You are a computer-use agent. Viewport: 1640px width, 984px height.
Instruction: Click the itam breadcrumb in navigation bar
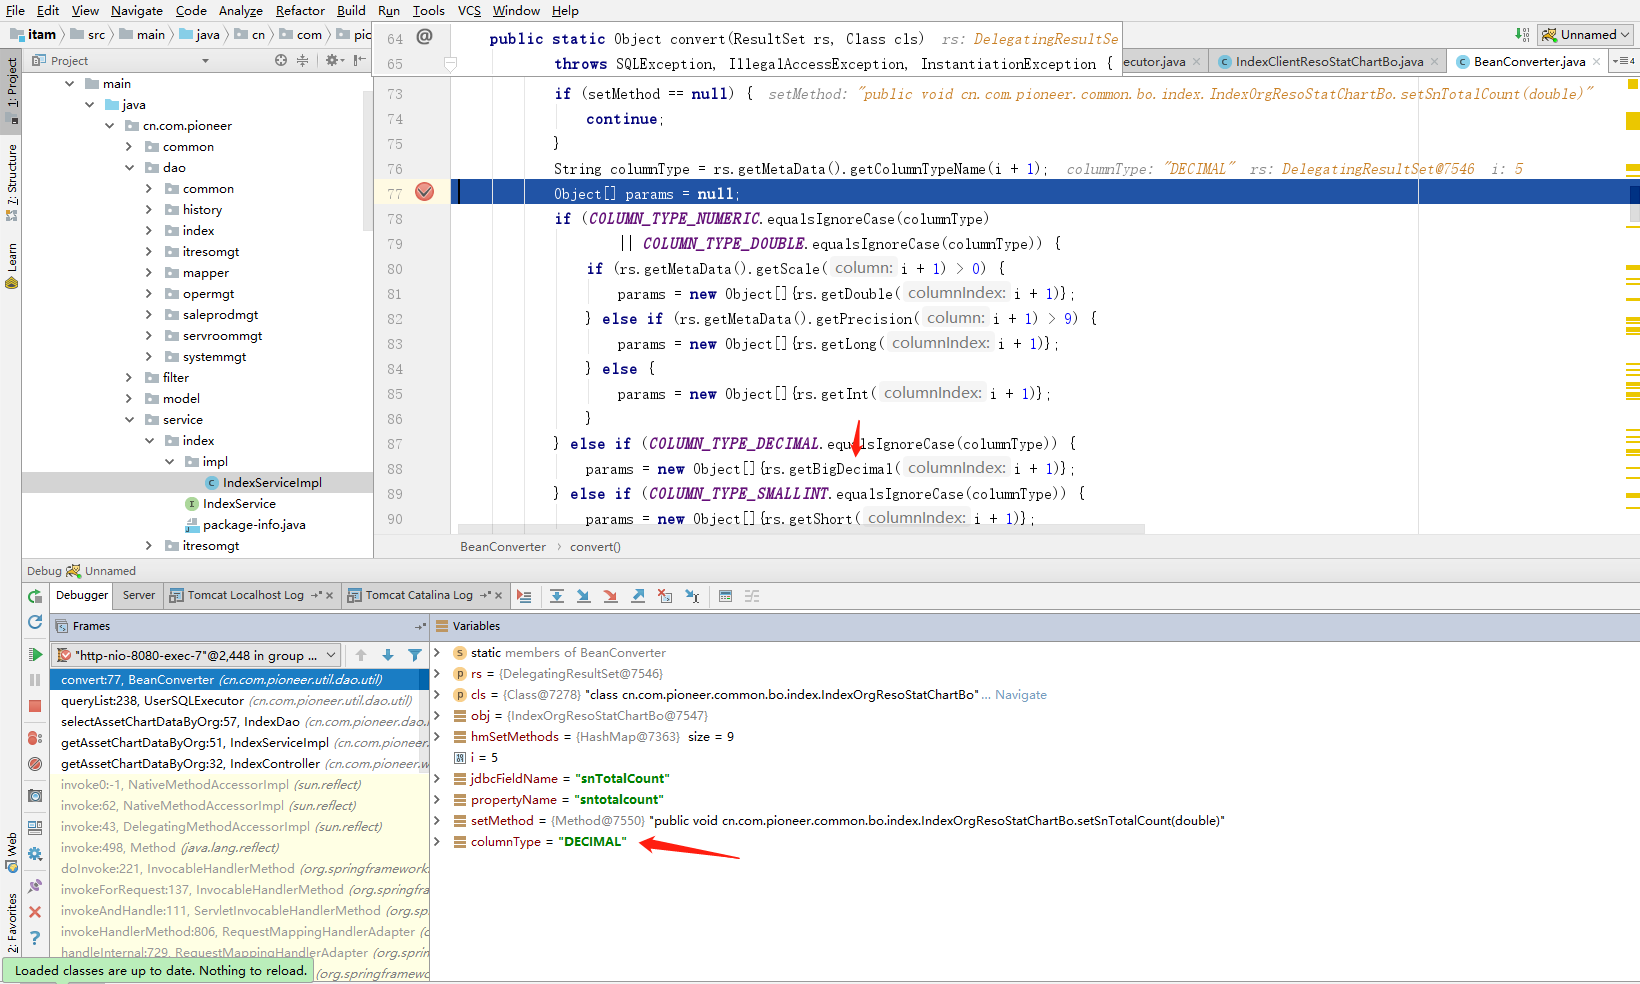34,35
